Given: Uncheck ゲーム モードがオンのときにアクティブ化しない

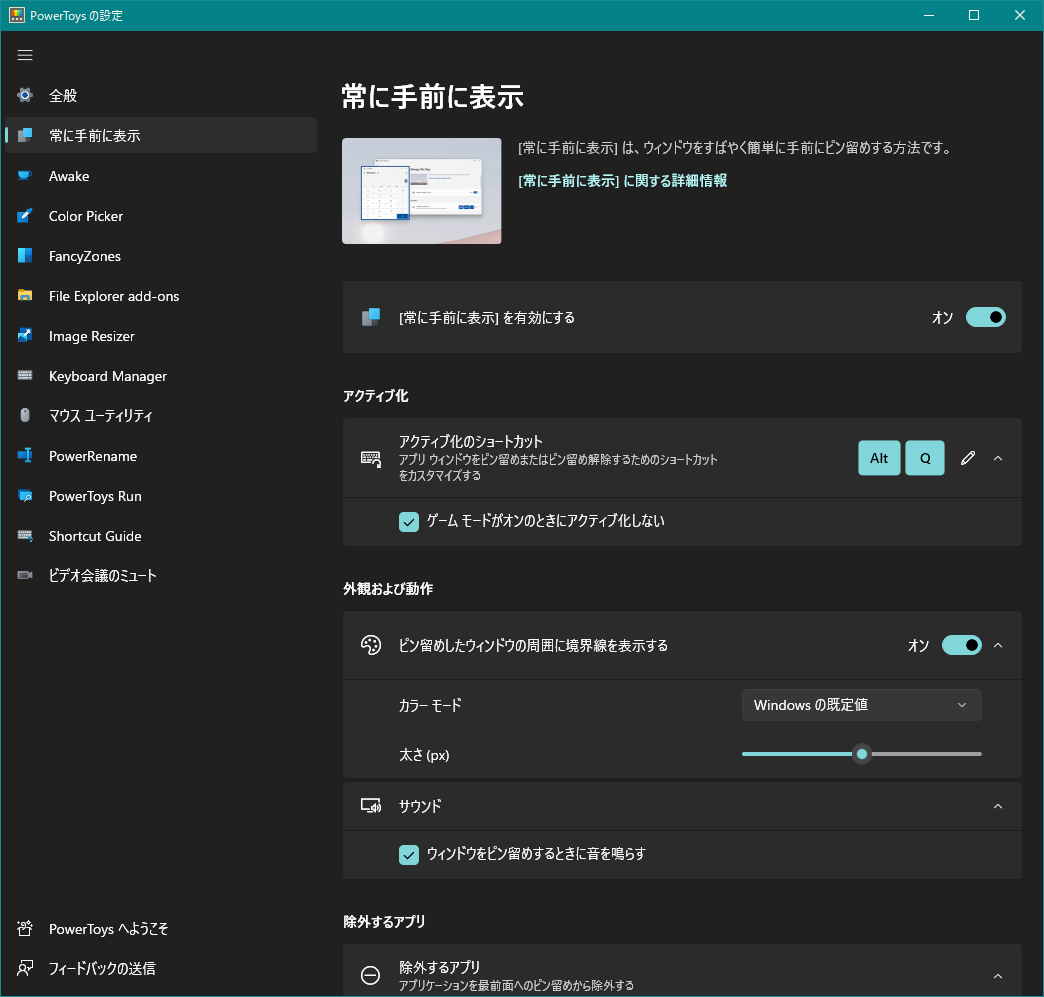Looking at the screenshot, I should (409, 521).
